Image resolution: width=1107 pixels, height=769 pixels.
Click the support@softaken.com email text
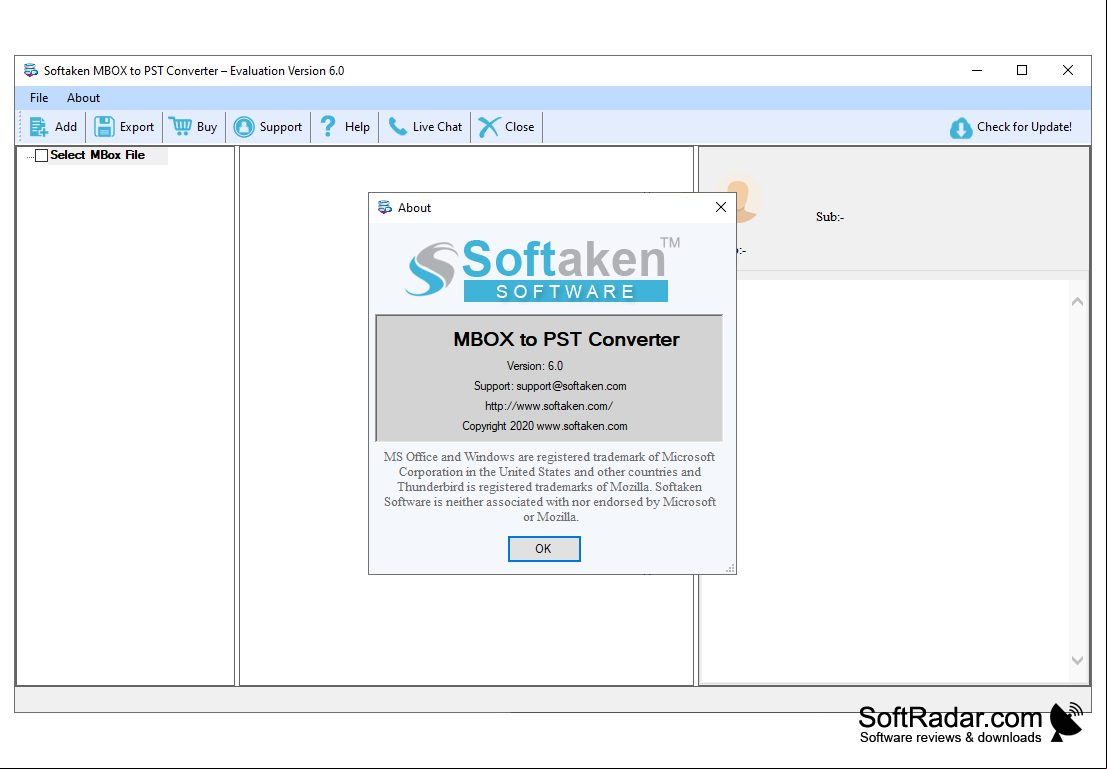(x=571, y=386)
